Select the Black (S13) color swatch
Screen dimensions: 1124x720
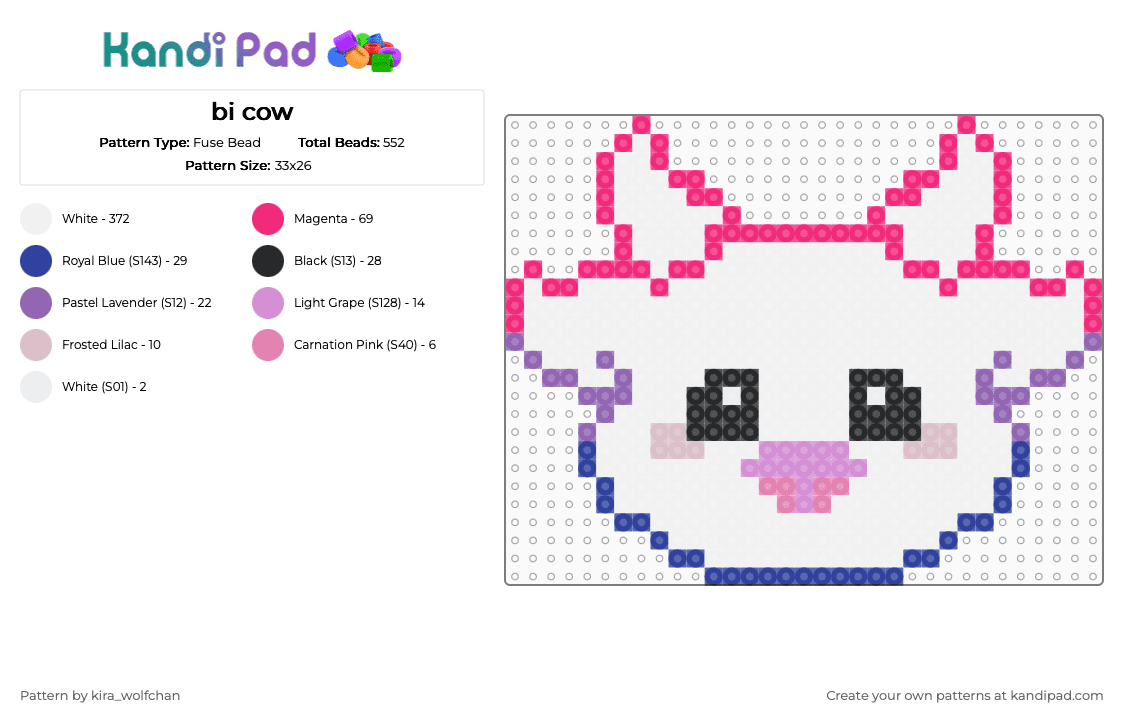[268, 261]
